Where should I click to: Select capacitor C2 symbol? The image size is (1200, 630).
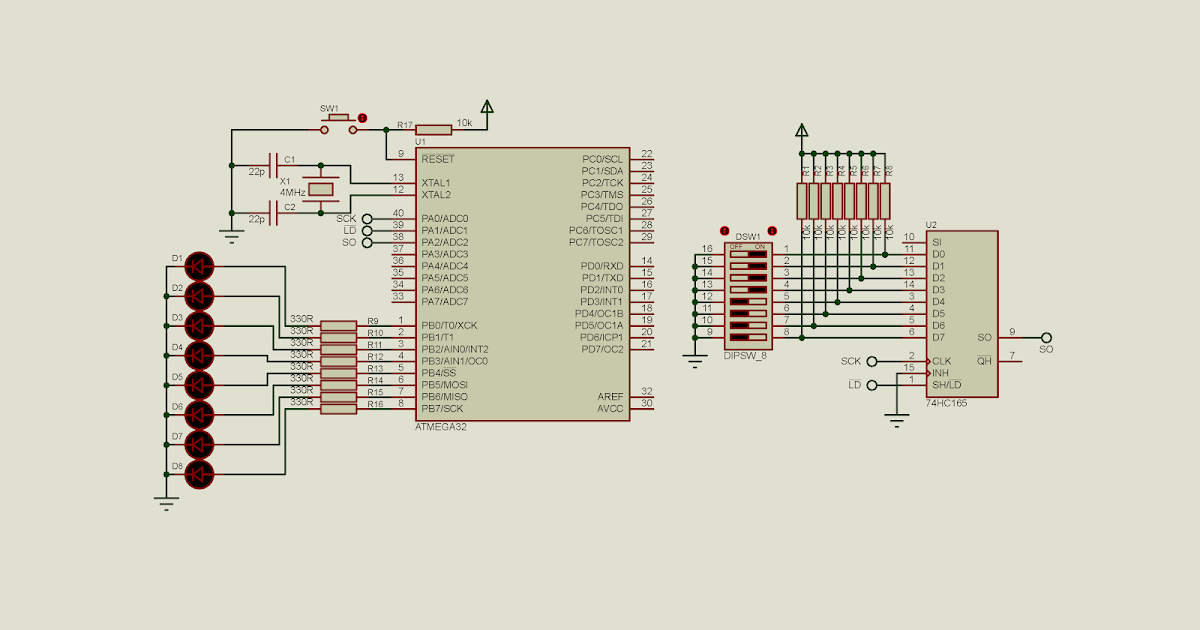pos(275,213)
